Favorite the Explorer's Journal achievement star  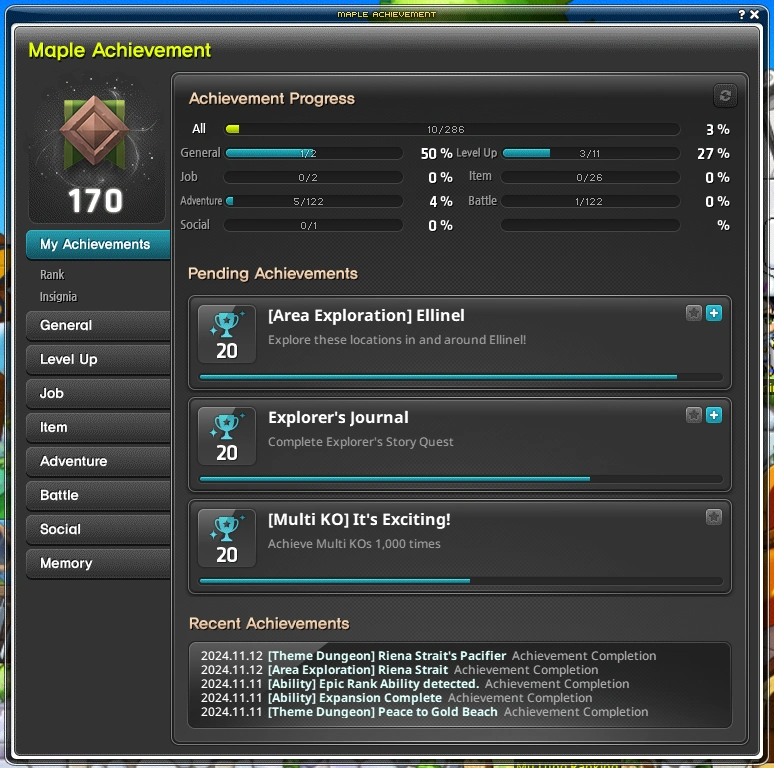[693, 415]
